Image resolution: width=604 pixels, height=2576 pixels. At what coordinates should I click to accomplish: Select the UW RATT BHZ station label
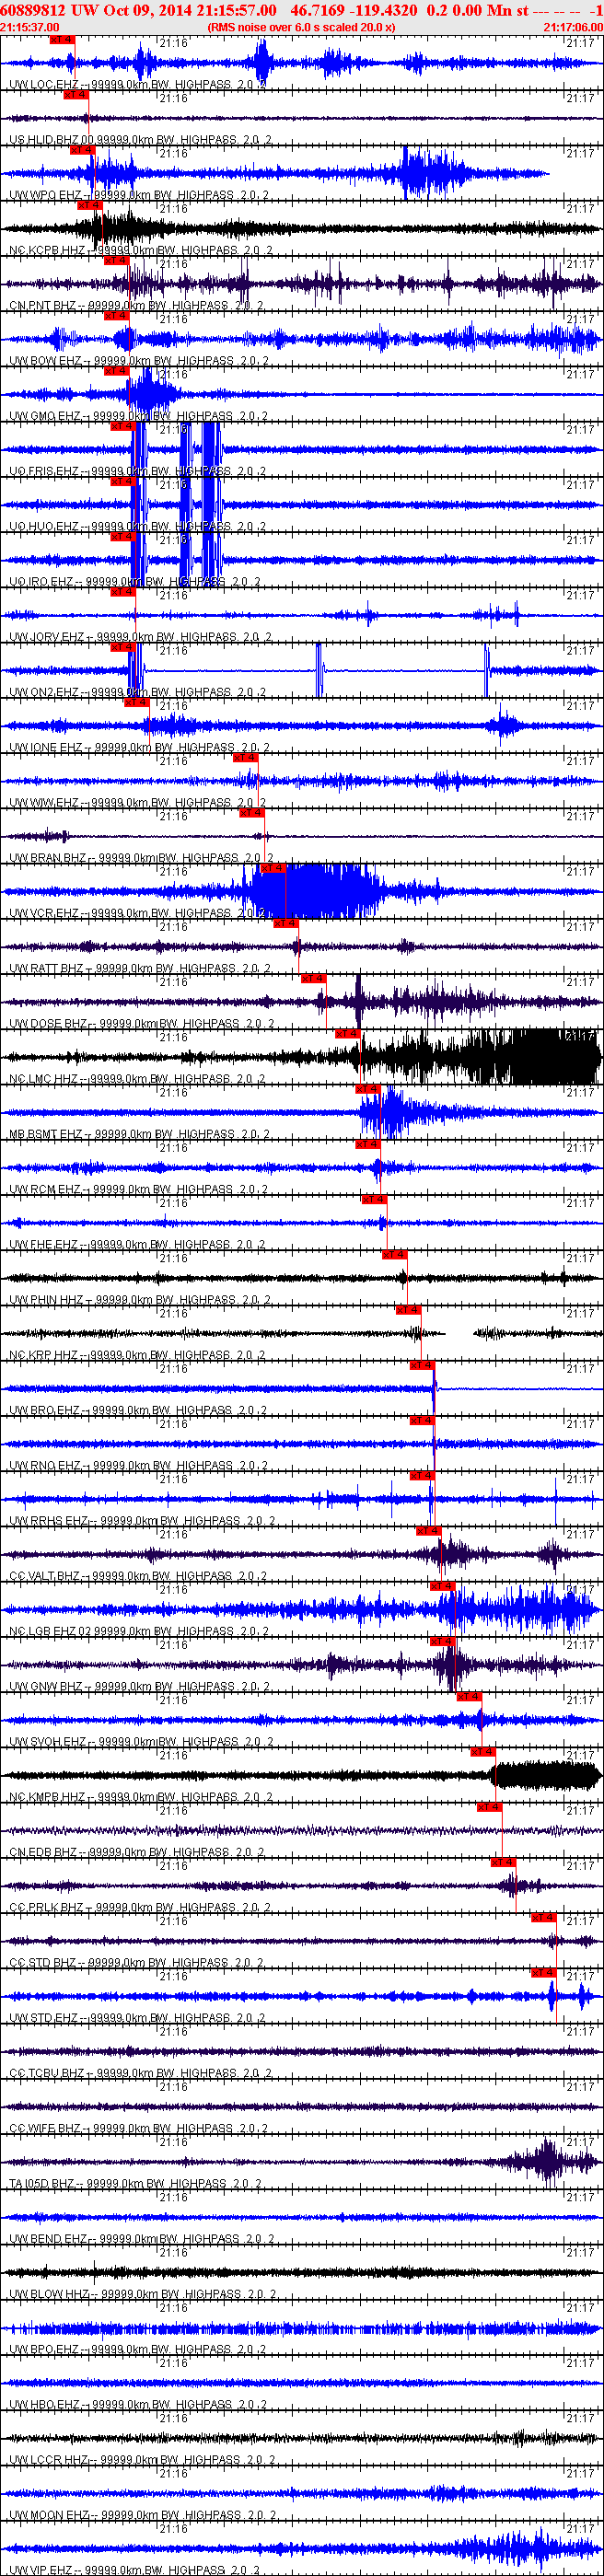click(140, 968)
